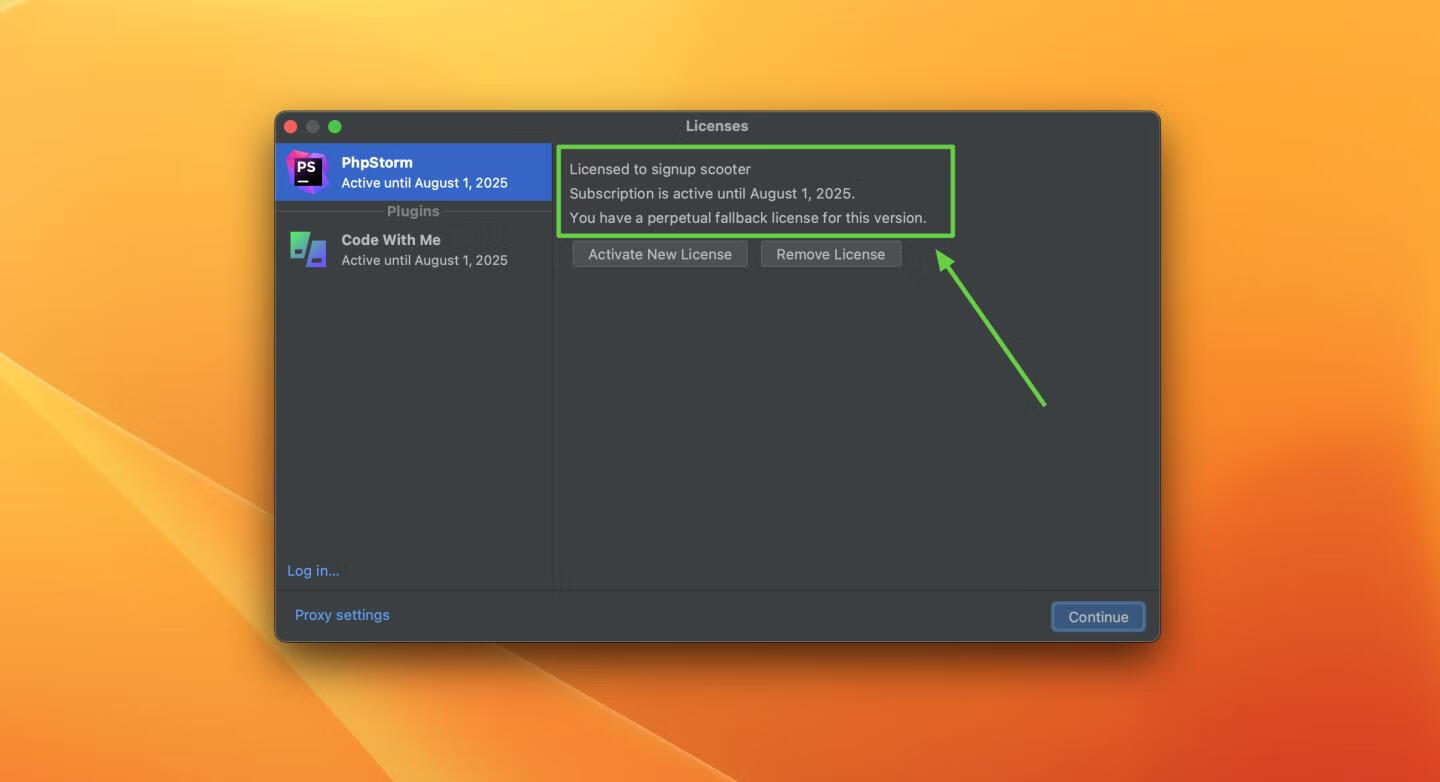Click the Code With Me plugin icon
The width and height of the screenshot is (1440, 782).
pos(308,249)
